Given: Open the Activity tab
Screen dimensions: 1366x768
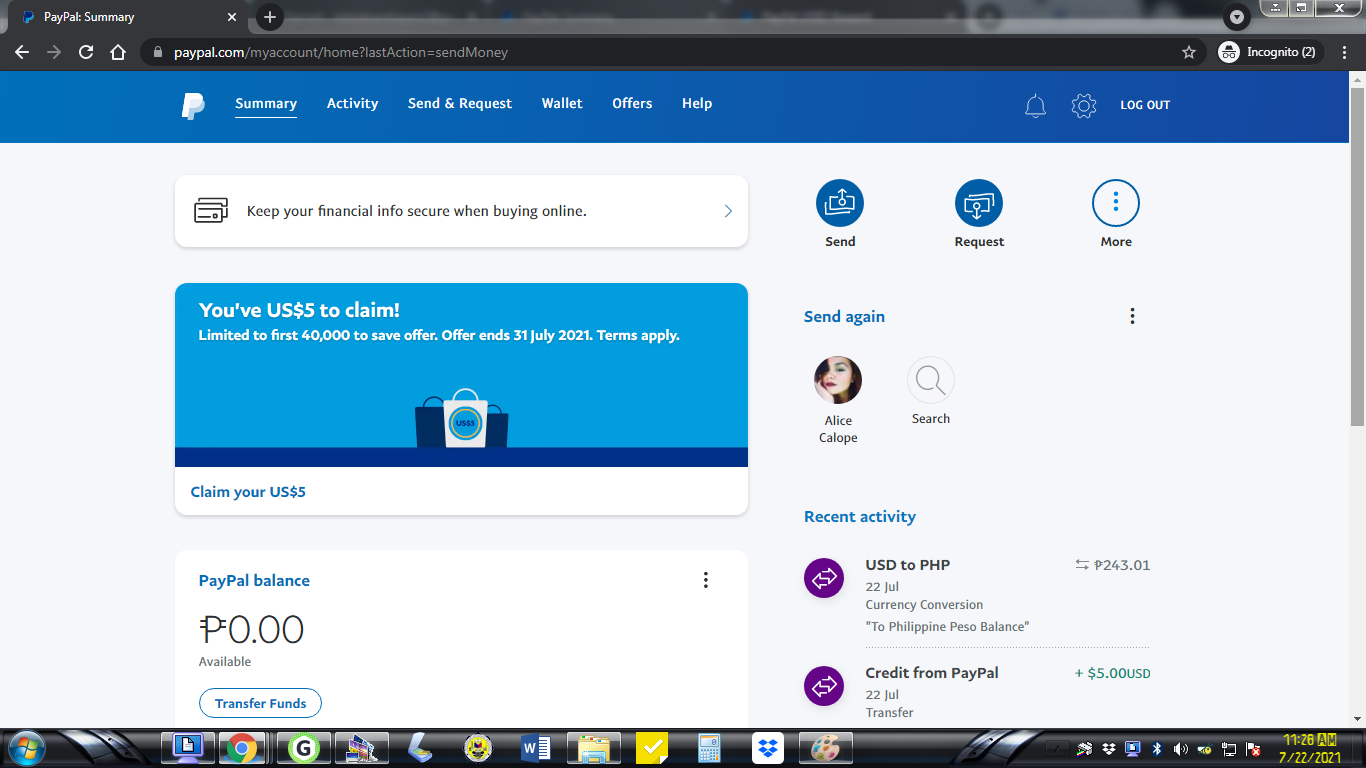Looking at the screenshot, I should click(x=353, y=104).
